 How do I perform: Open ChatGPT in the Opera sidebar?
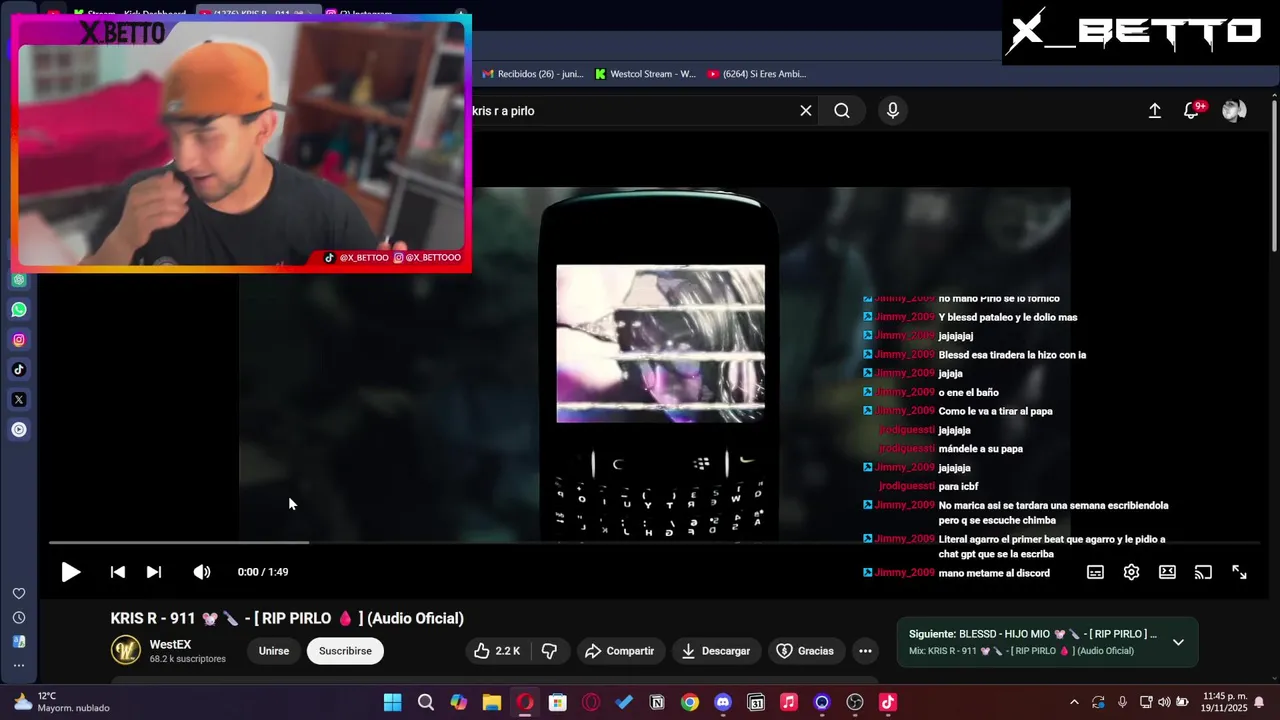pos(19,280)
